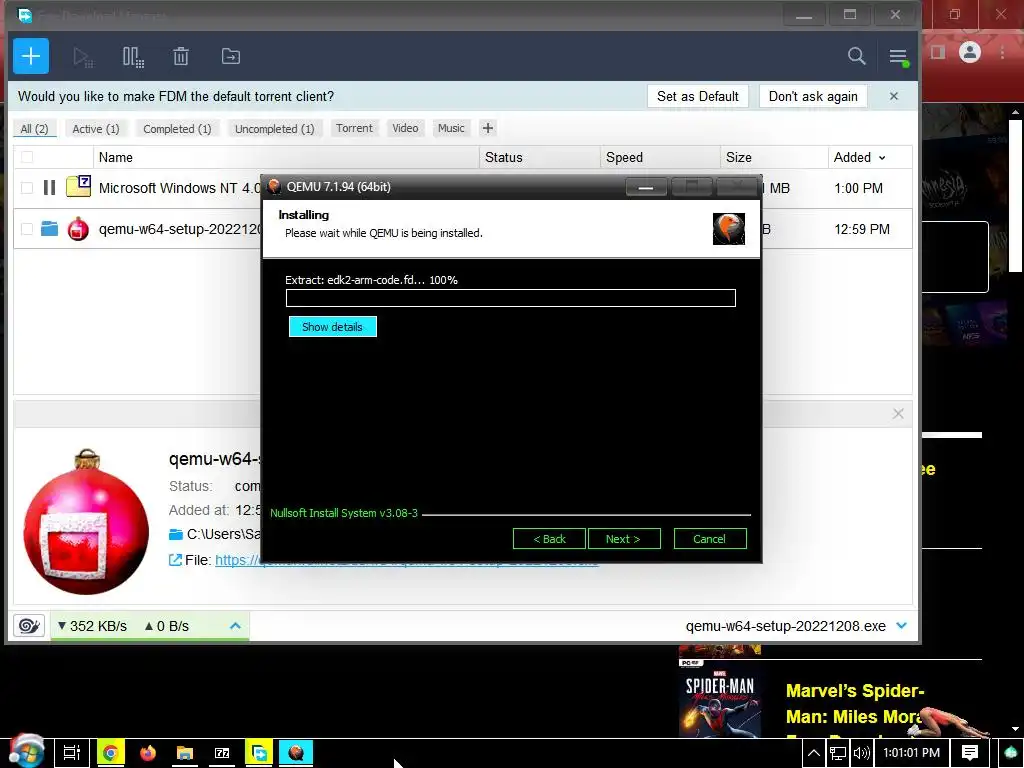Switch to Free Download Manager on taskbar
Image resolution: width=1024 pixels, height=768 pixels.
tap(259, 753)
